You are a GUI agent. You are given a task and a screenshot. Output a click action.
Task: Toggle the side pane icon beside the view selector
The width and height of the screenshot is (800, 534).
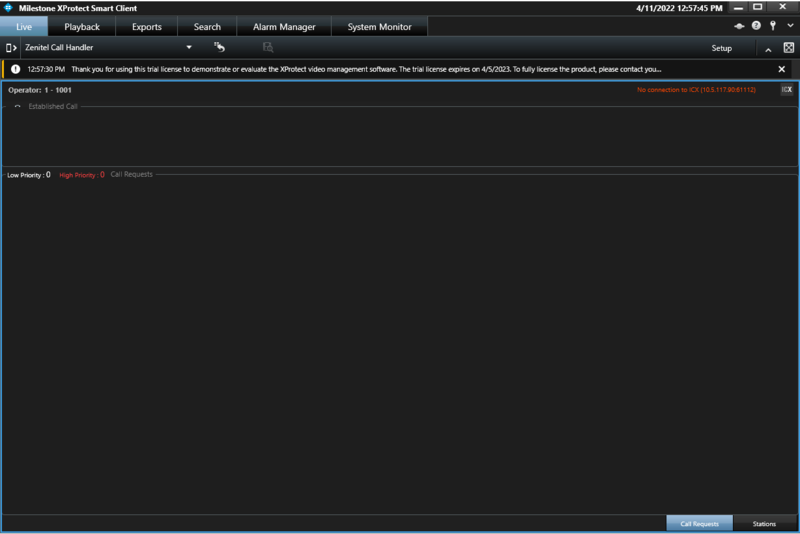click(11, 48)
